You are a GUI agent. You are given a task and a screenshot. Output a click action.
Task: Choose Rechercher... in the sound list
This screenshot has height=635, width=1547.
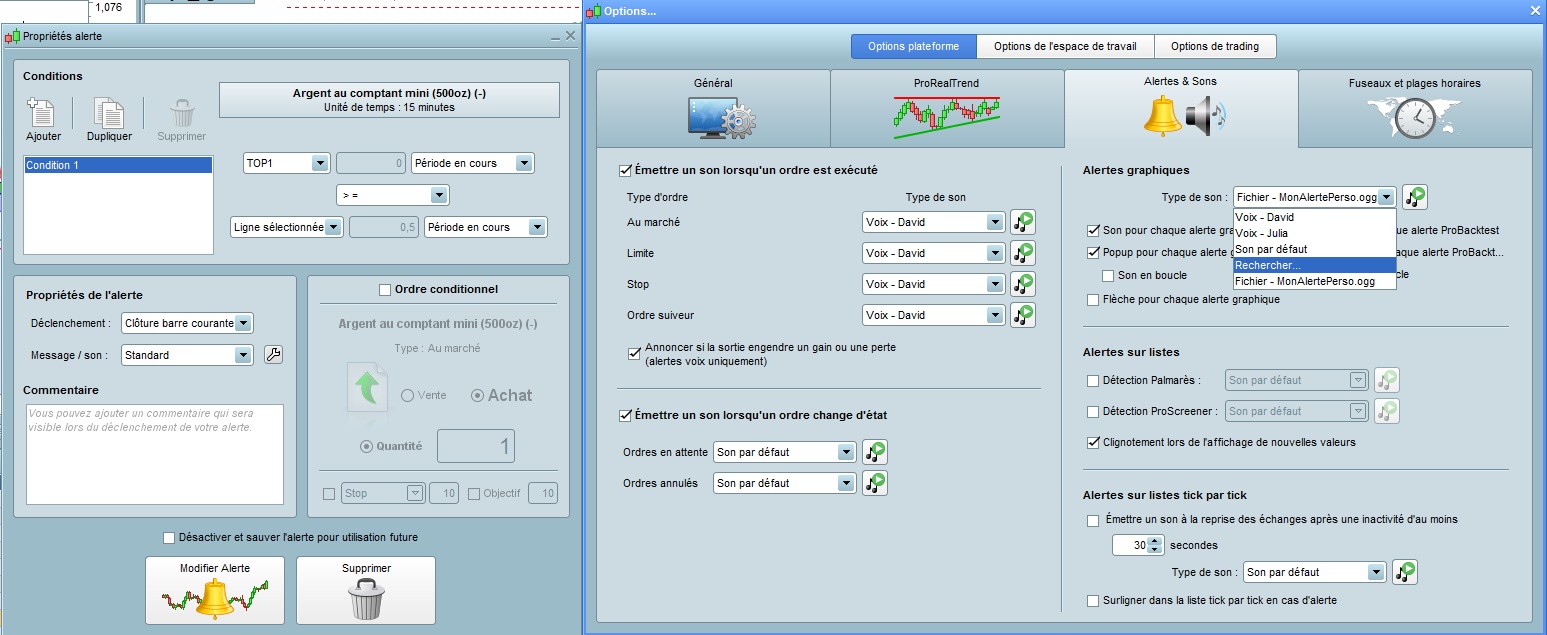[1314, 265]
